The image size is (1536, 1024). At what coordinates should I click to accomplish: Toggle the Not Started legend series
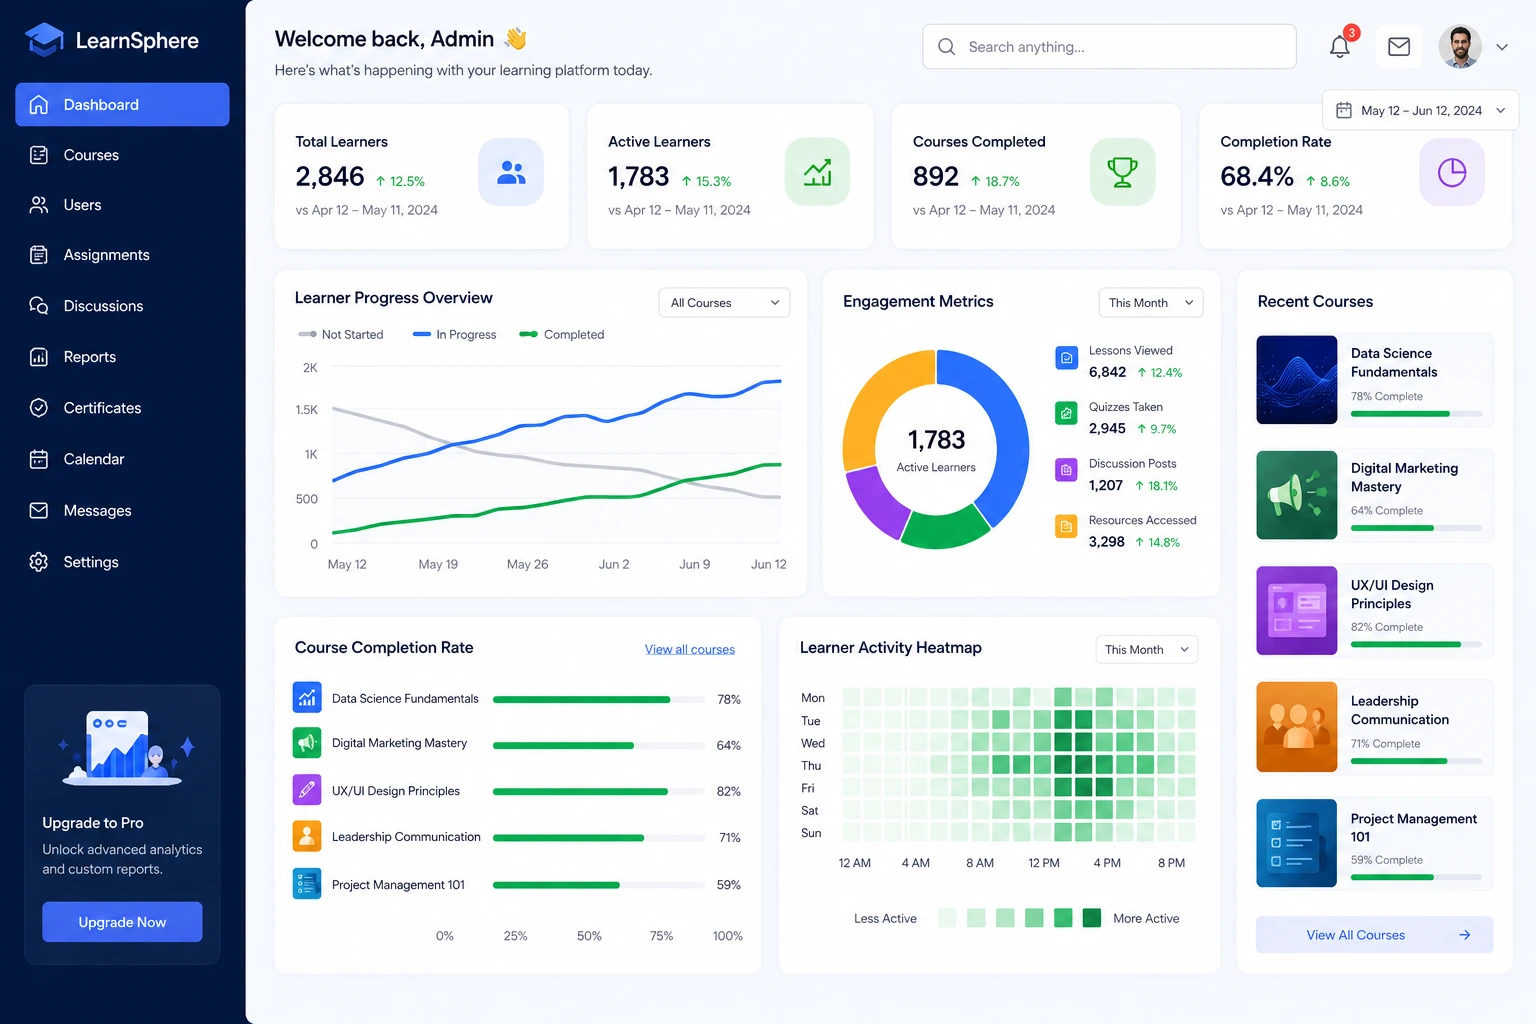[340, 335]
